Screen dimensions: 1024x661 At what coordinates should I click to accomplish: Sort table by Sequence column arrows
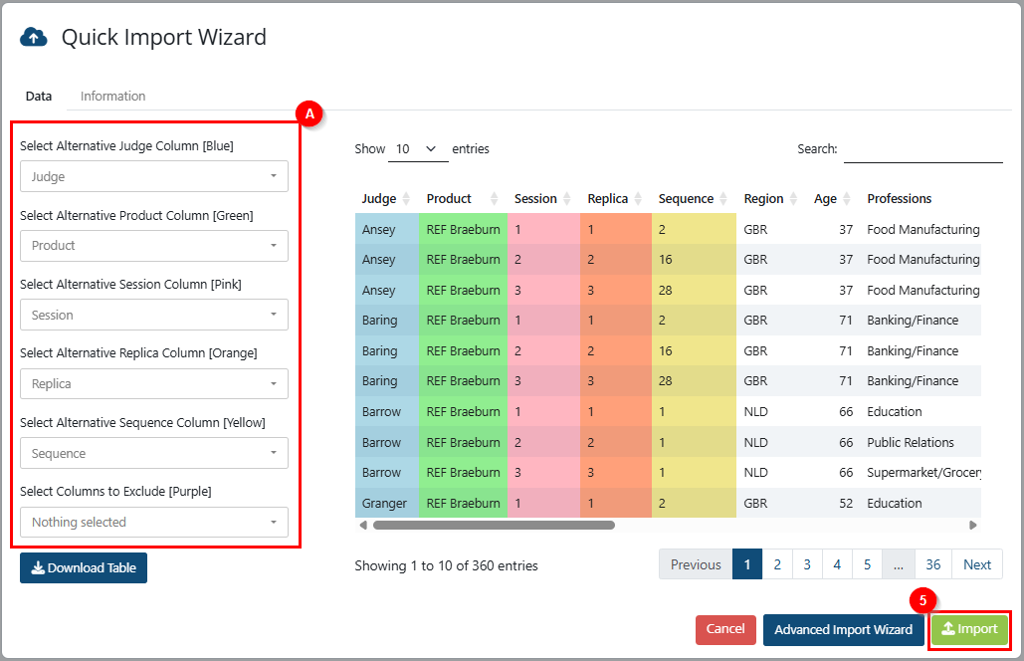(723, 199)
